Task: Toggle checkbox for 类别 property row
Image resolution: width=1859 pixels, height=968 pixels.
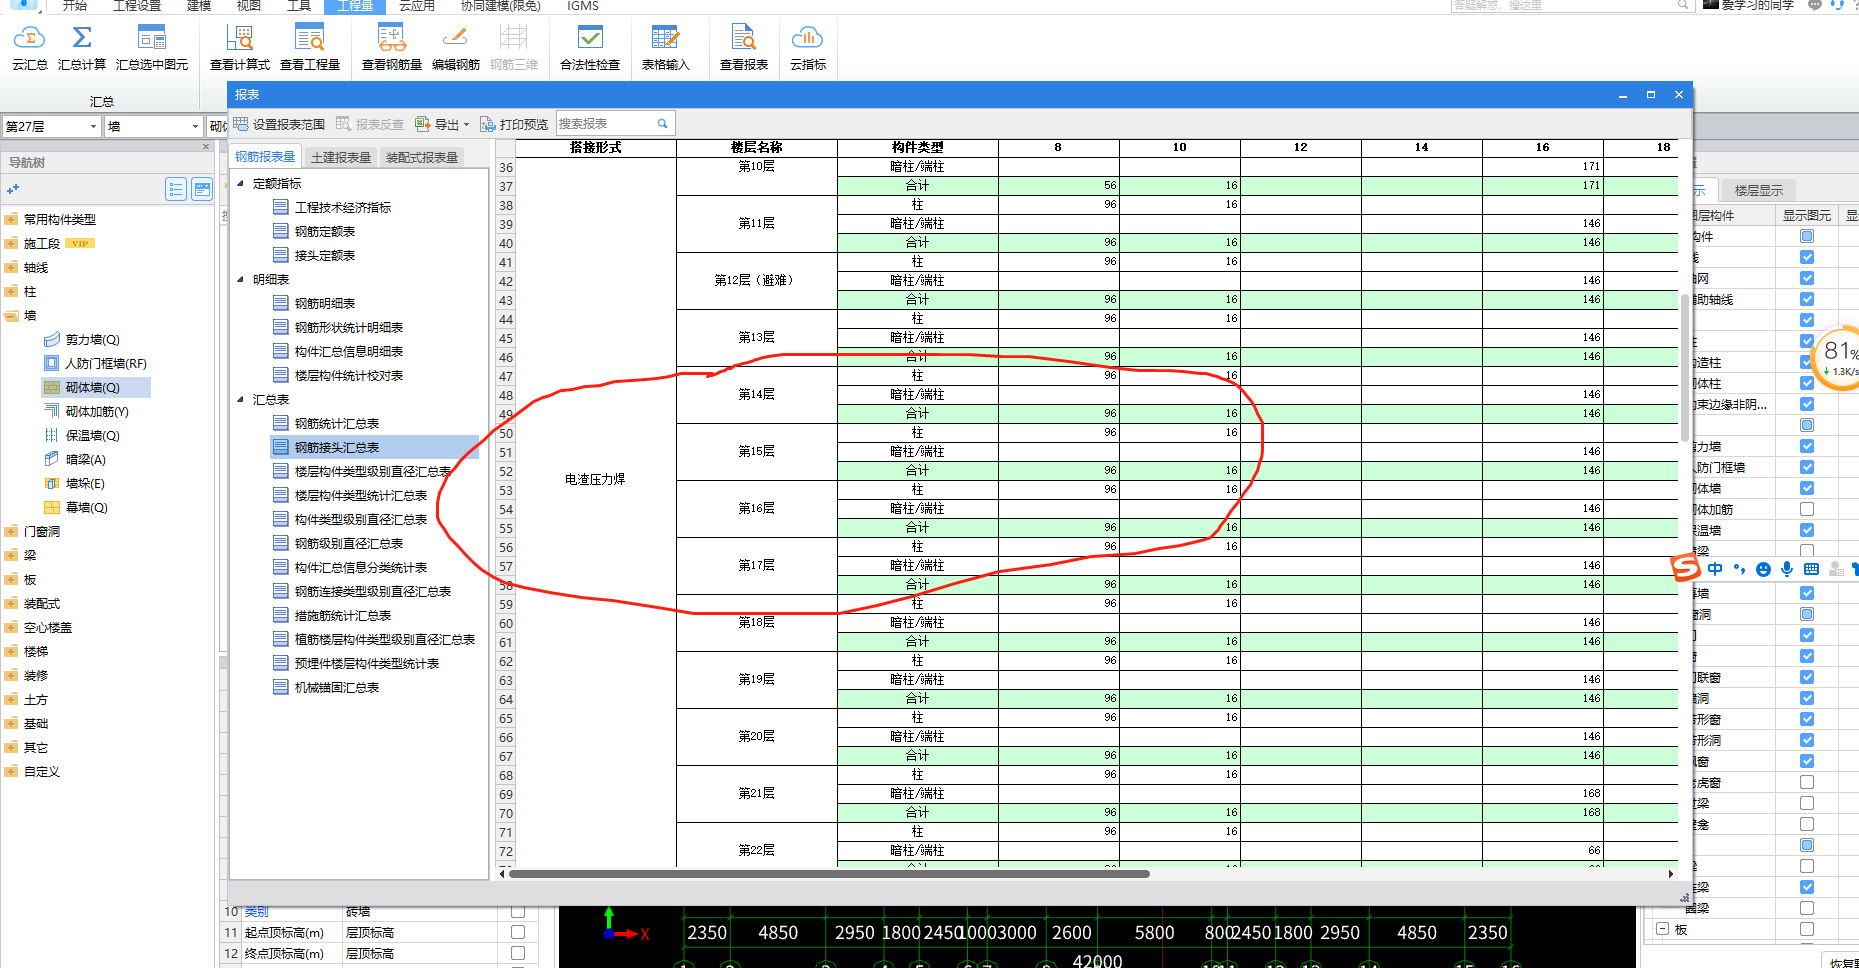Action: 518,911
